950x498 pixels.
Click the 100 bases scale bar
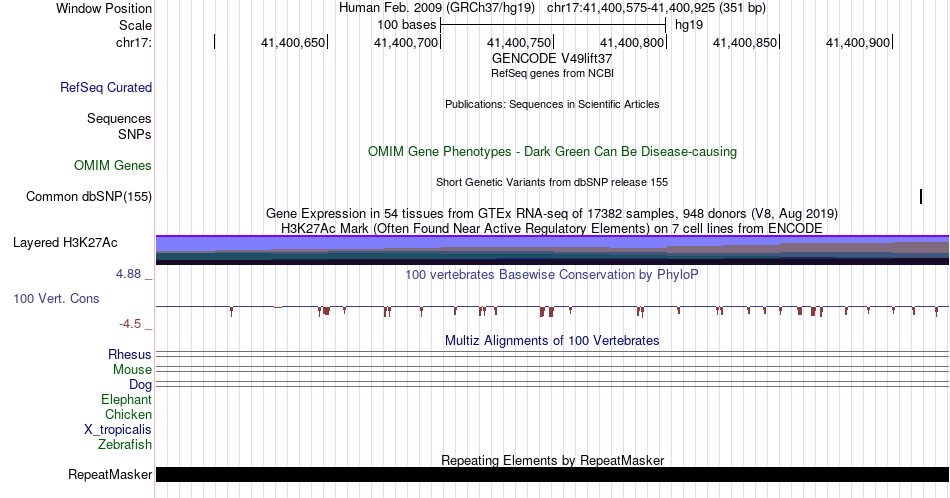click(553, 25)
